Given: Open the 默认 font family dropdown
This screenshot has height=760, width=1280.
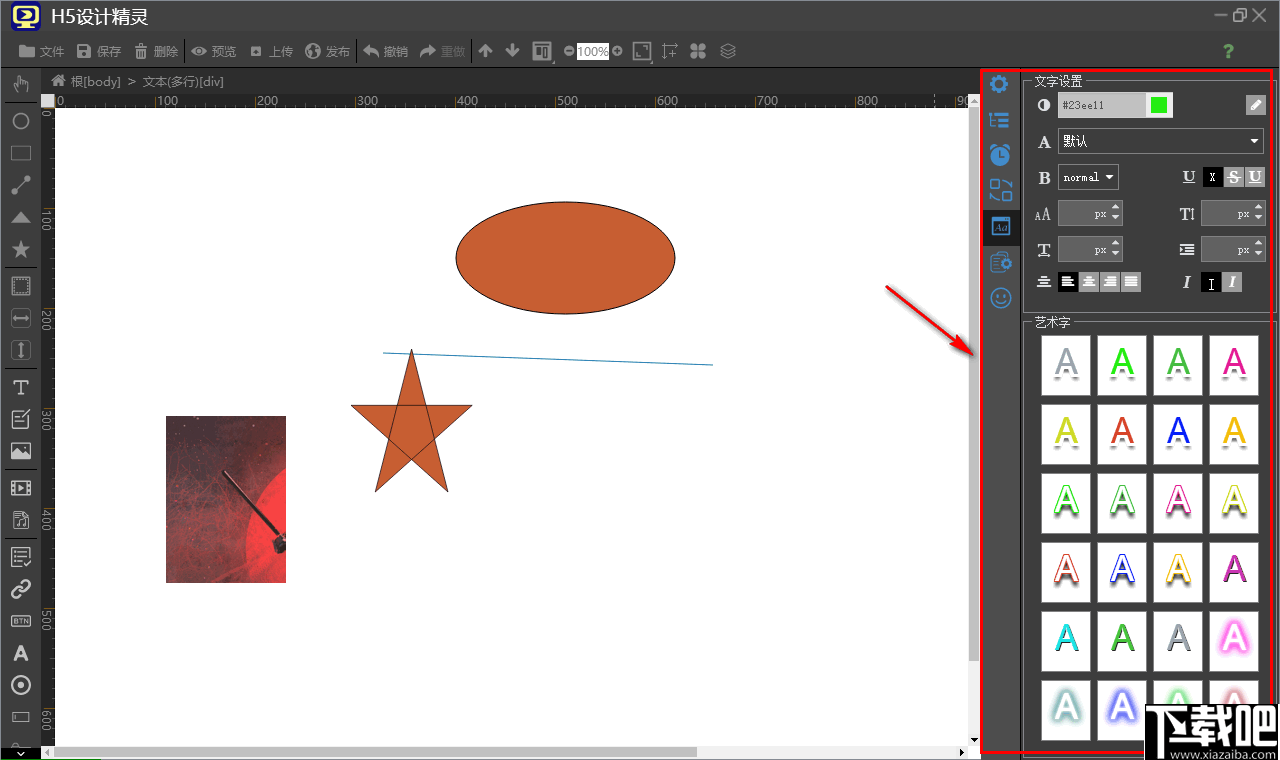Looking at the screenshot, I should [1160, 142].
